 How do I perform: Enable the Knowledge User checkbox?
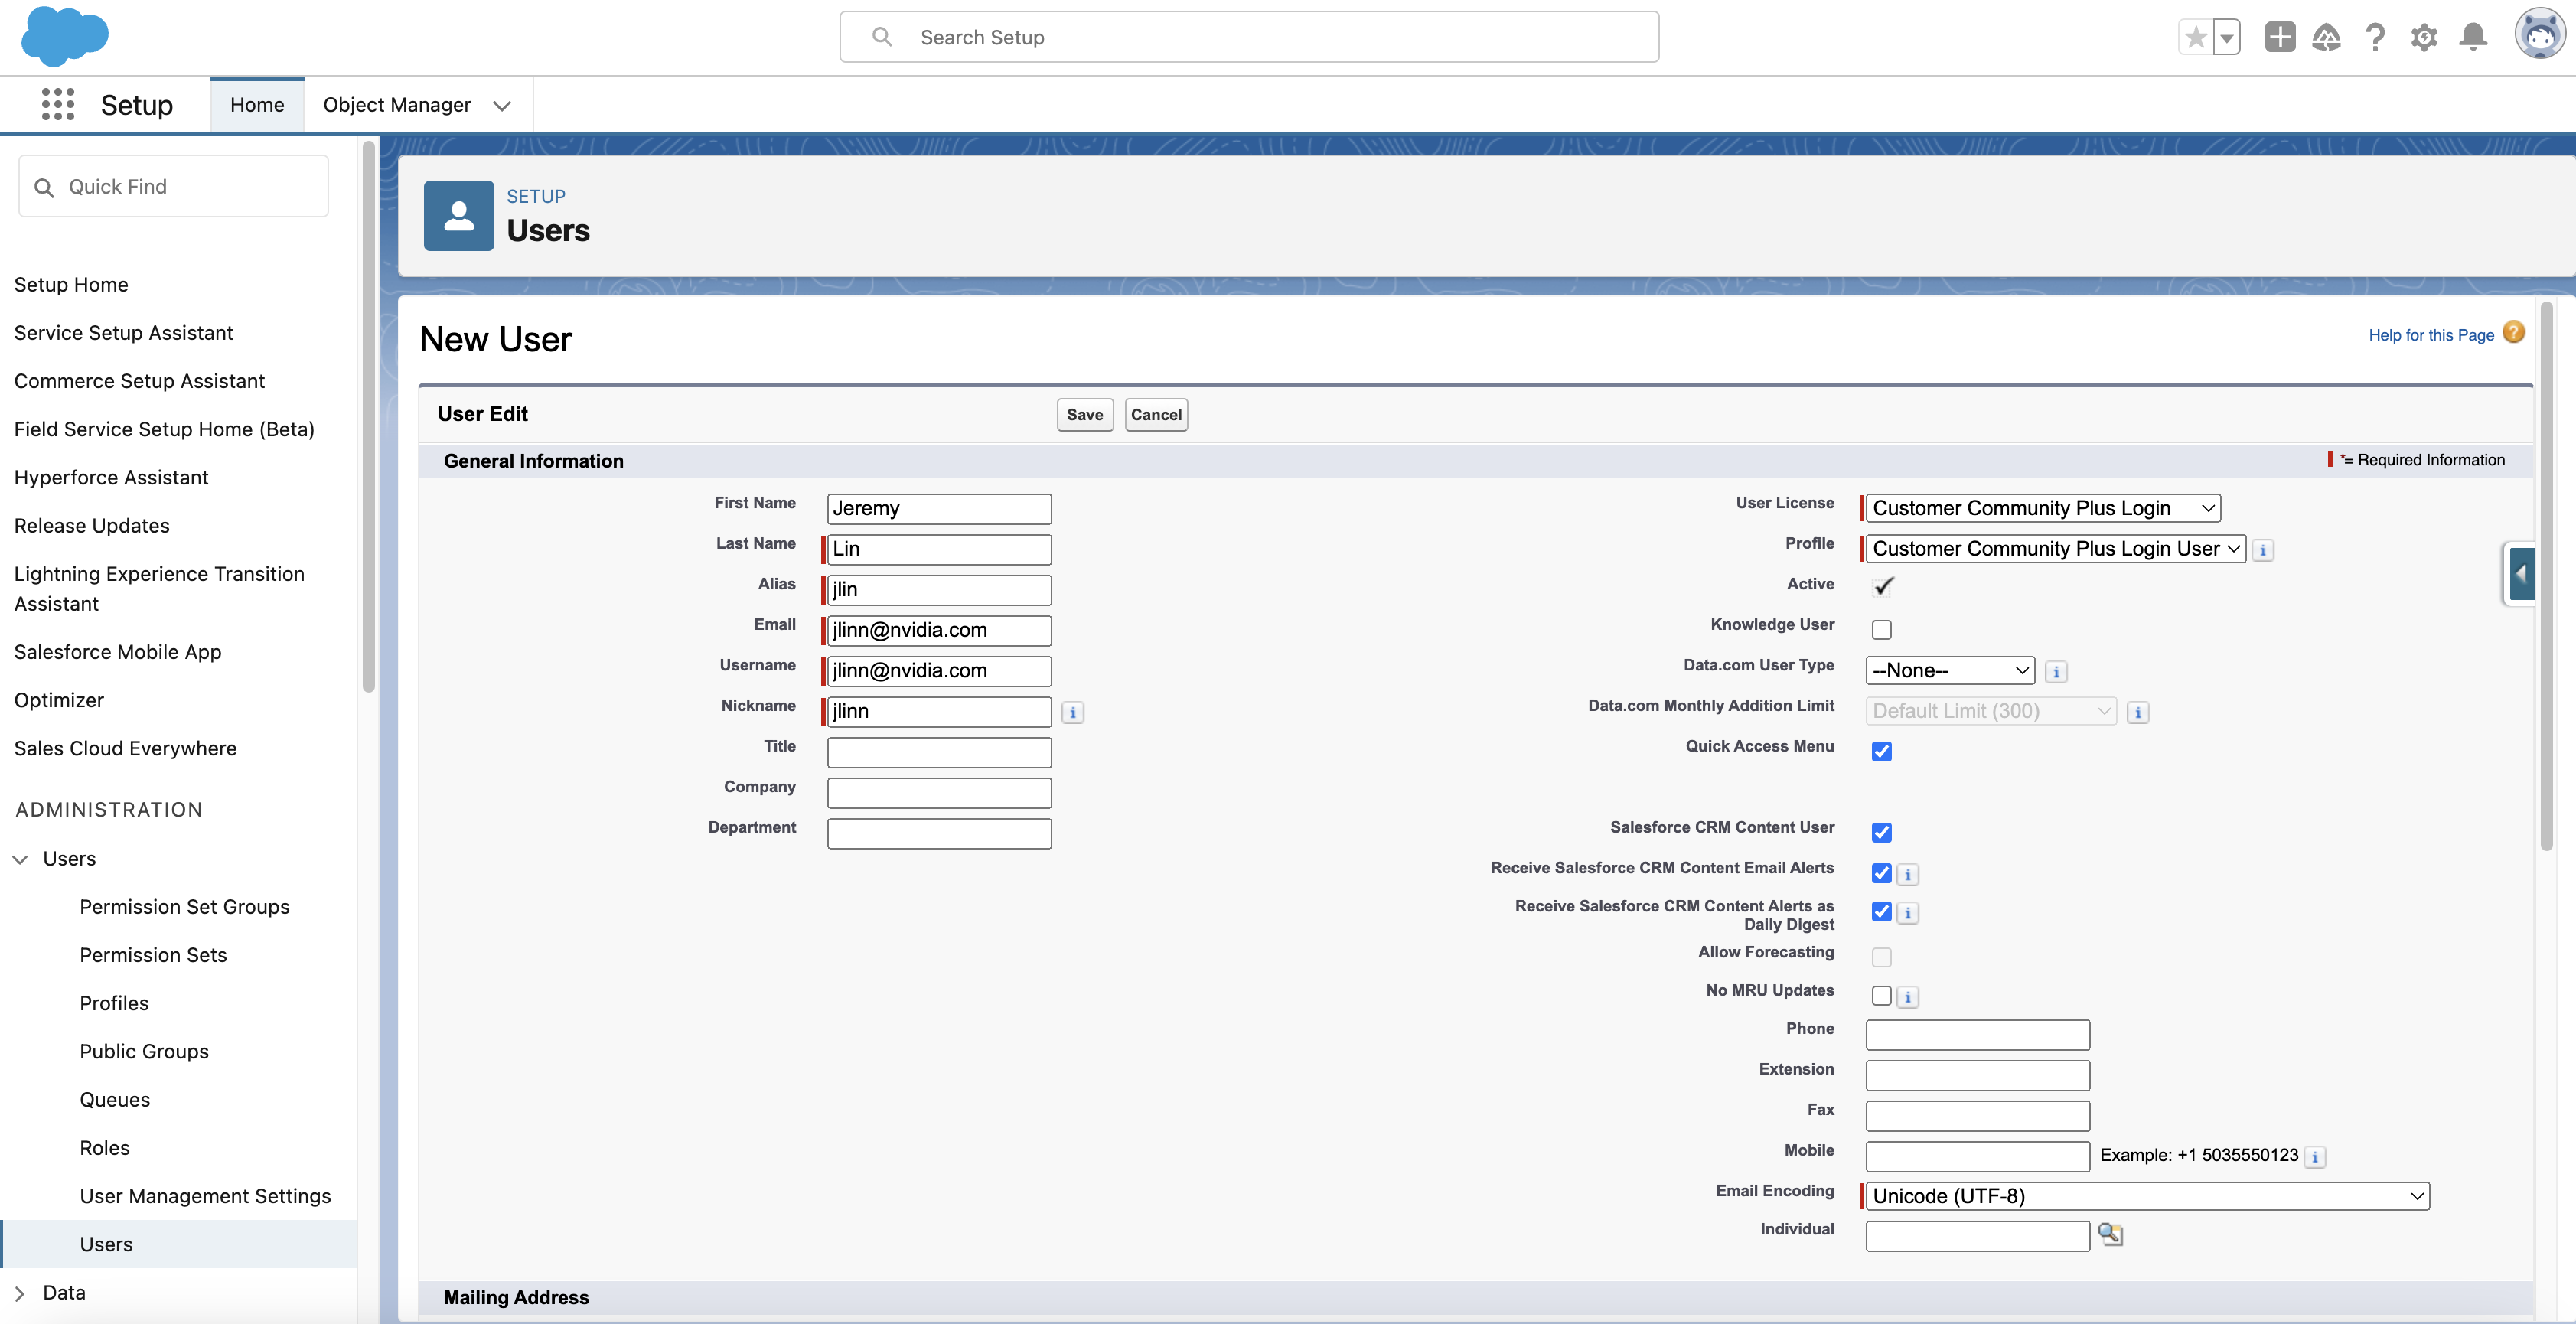pos(1882,629)
